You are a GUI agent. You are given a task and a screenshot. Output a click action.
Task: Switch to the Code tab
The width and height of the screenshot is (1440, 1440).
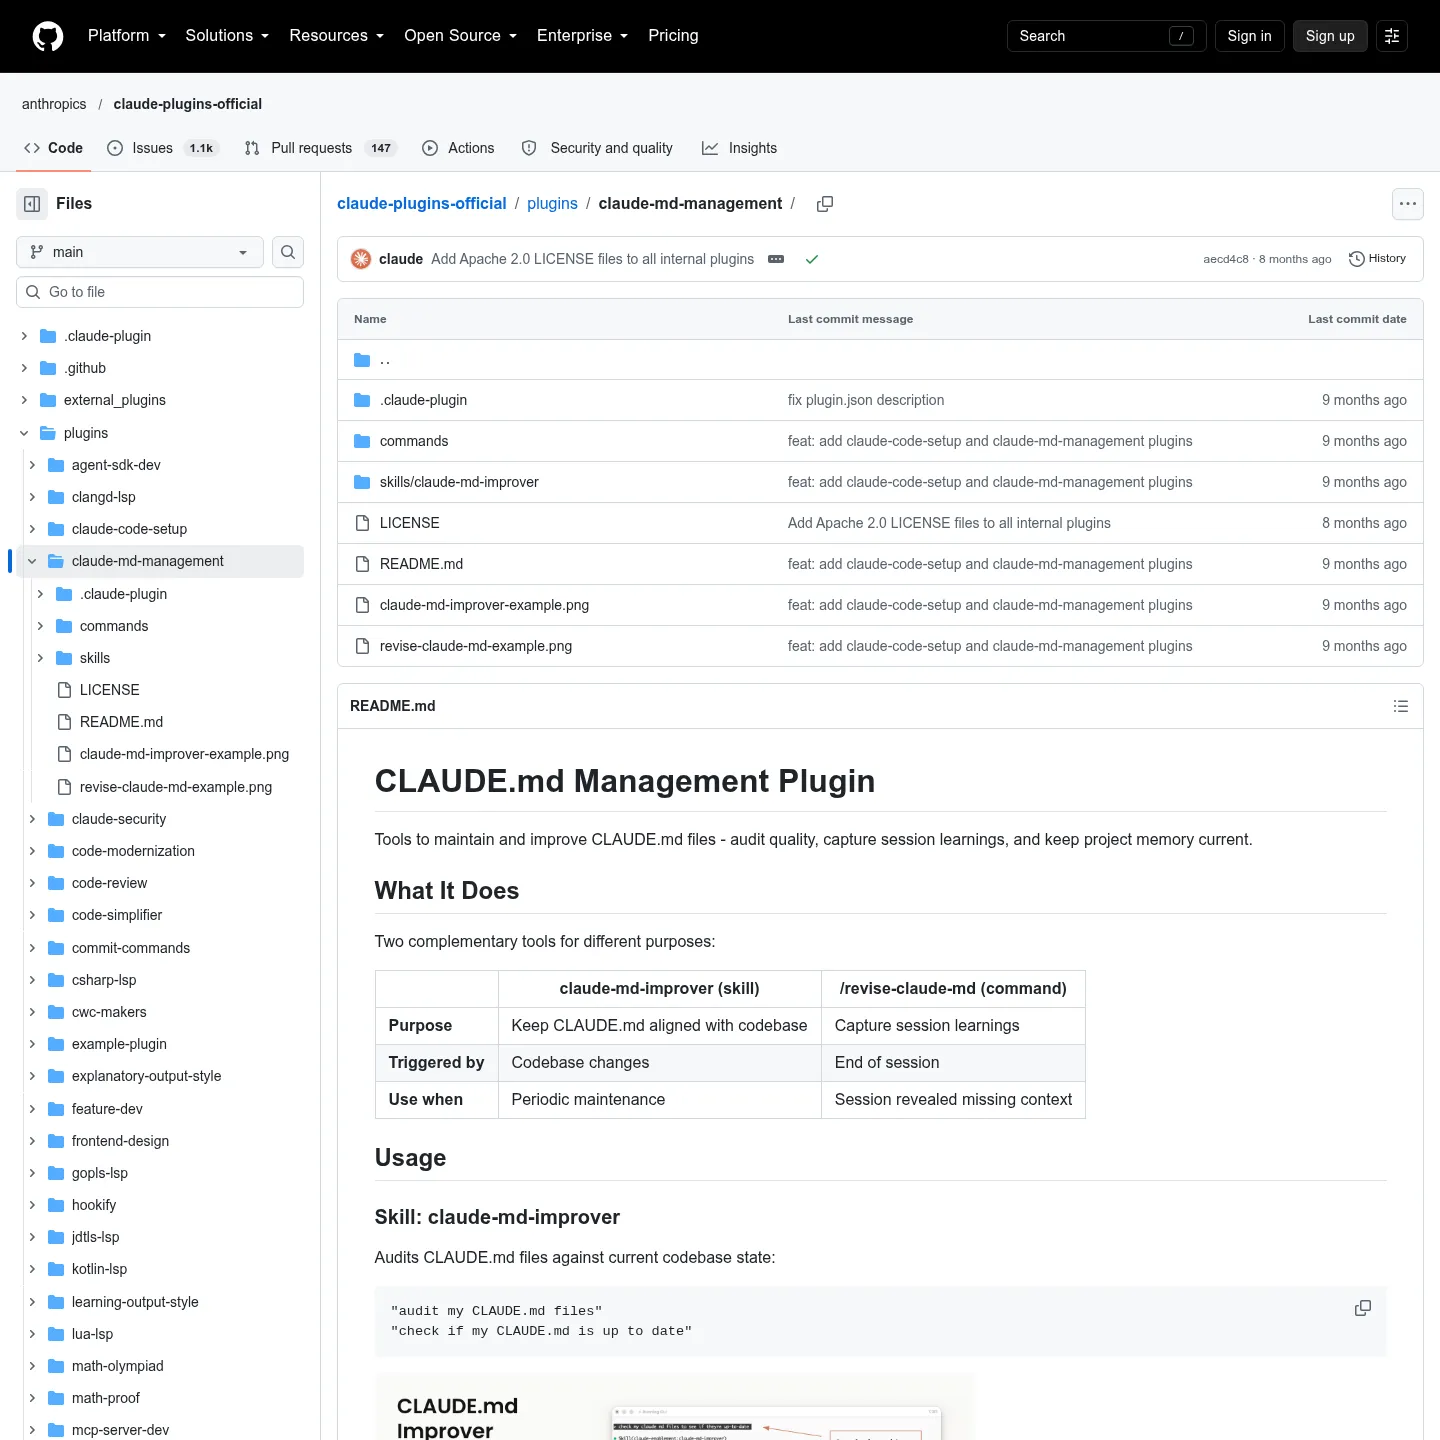[53, 148]
